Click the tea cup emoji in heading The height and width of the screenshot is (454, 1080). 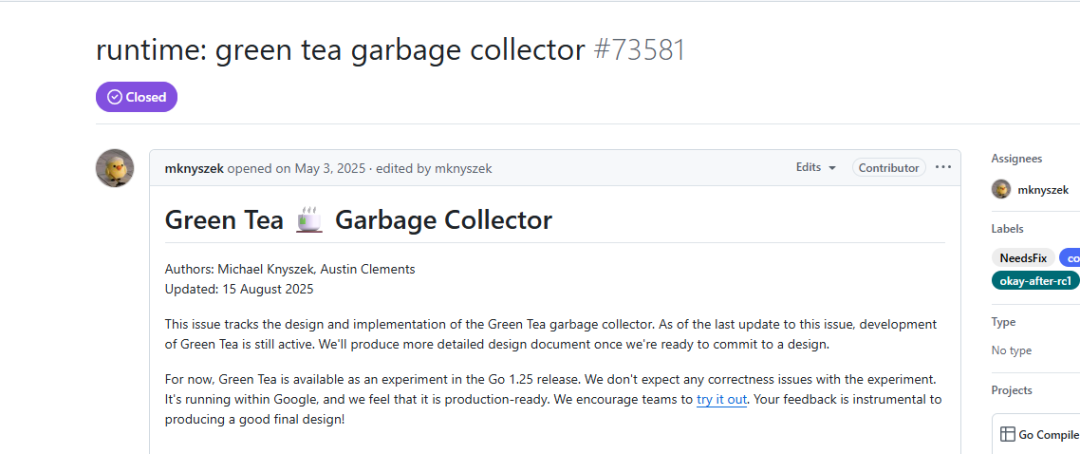tap(310, 220)
